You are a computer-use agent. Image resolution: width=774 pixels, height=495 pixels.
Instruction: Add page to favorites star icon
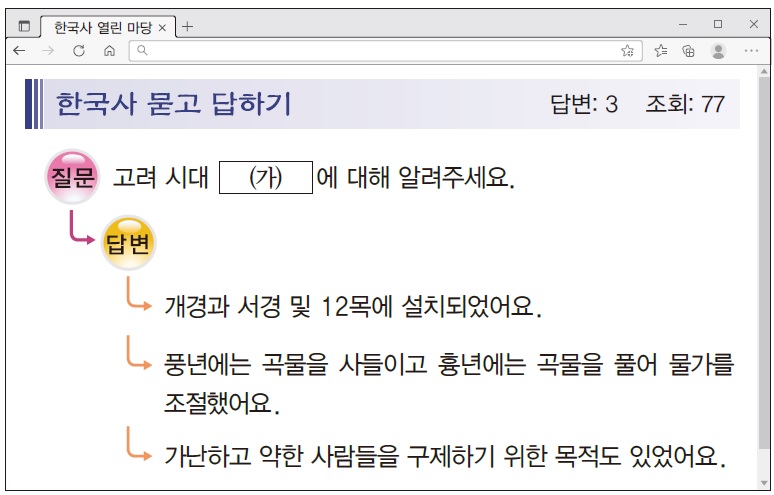tap(627, 50)
